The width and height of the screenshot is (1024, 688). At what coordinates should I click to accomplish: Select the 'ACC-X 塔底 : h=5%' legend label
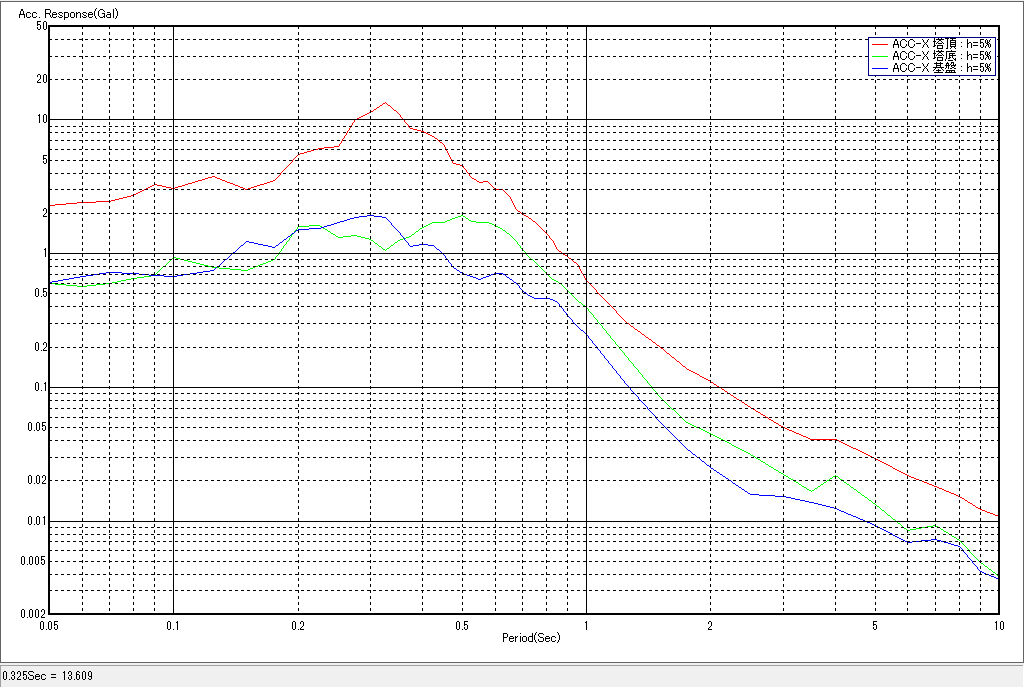941,56
